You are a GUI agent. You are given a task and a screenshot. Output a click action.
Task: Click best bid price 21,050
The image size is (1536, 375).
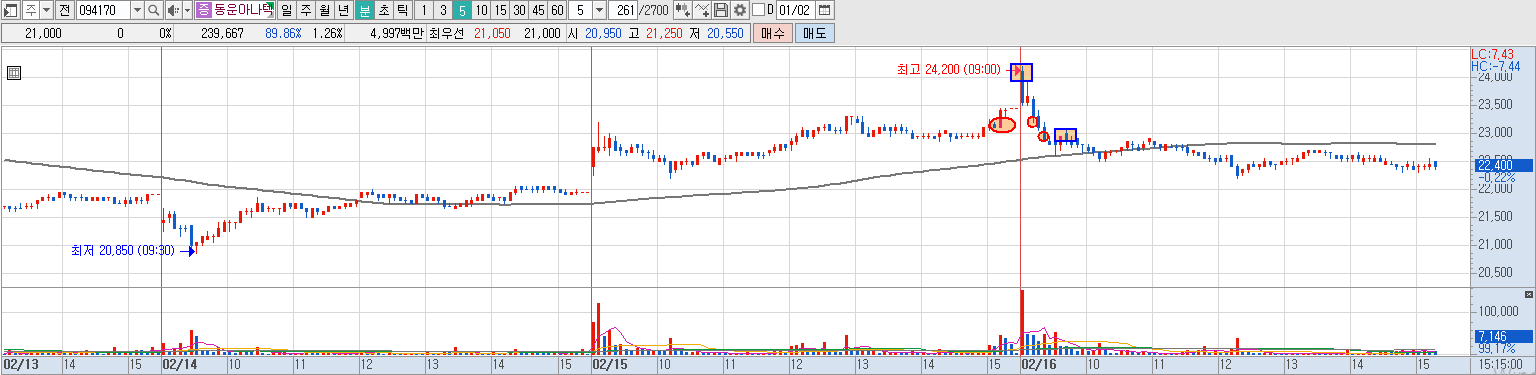point(492,33)
